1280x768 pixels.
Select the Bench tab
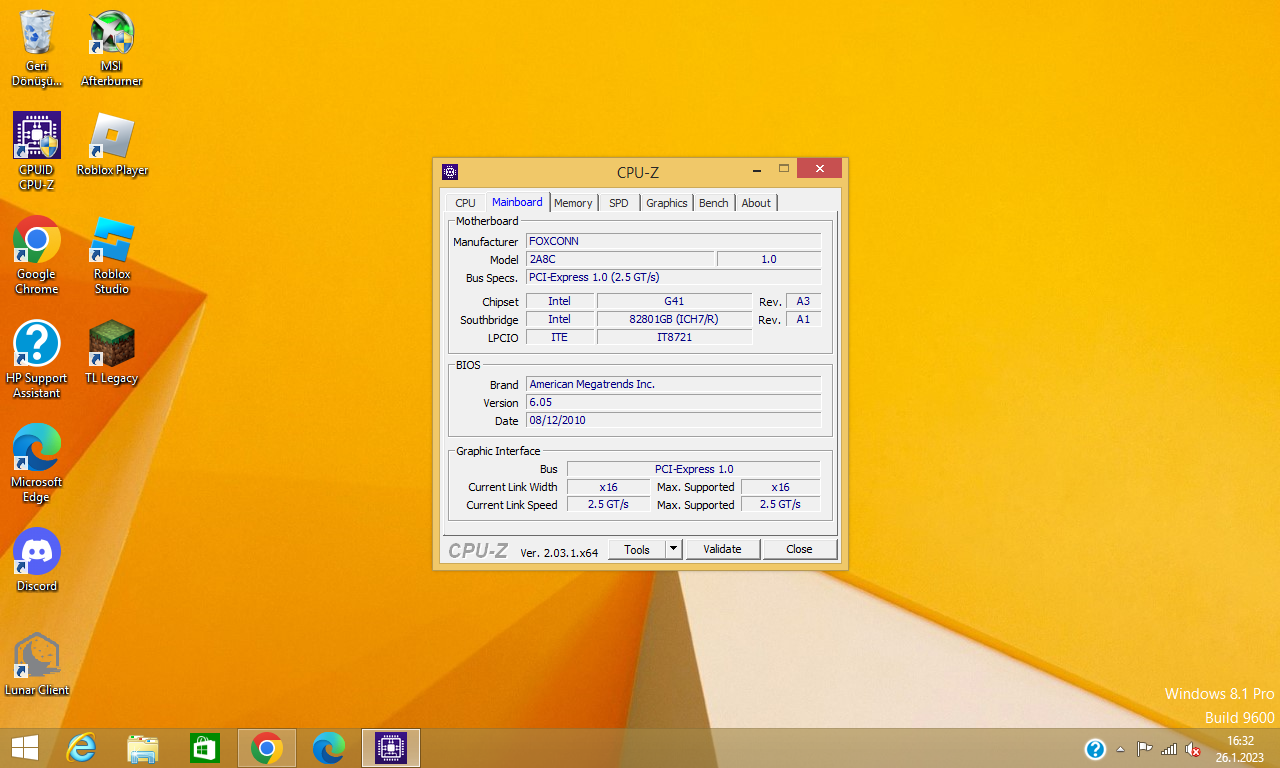tap(713, 203)
